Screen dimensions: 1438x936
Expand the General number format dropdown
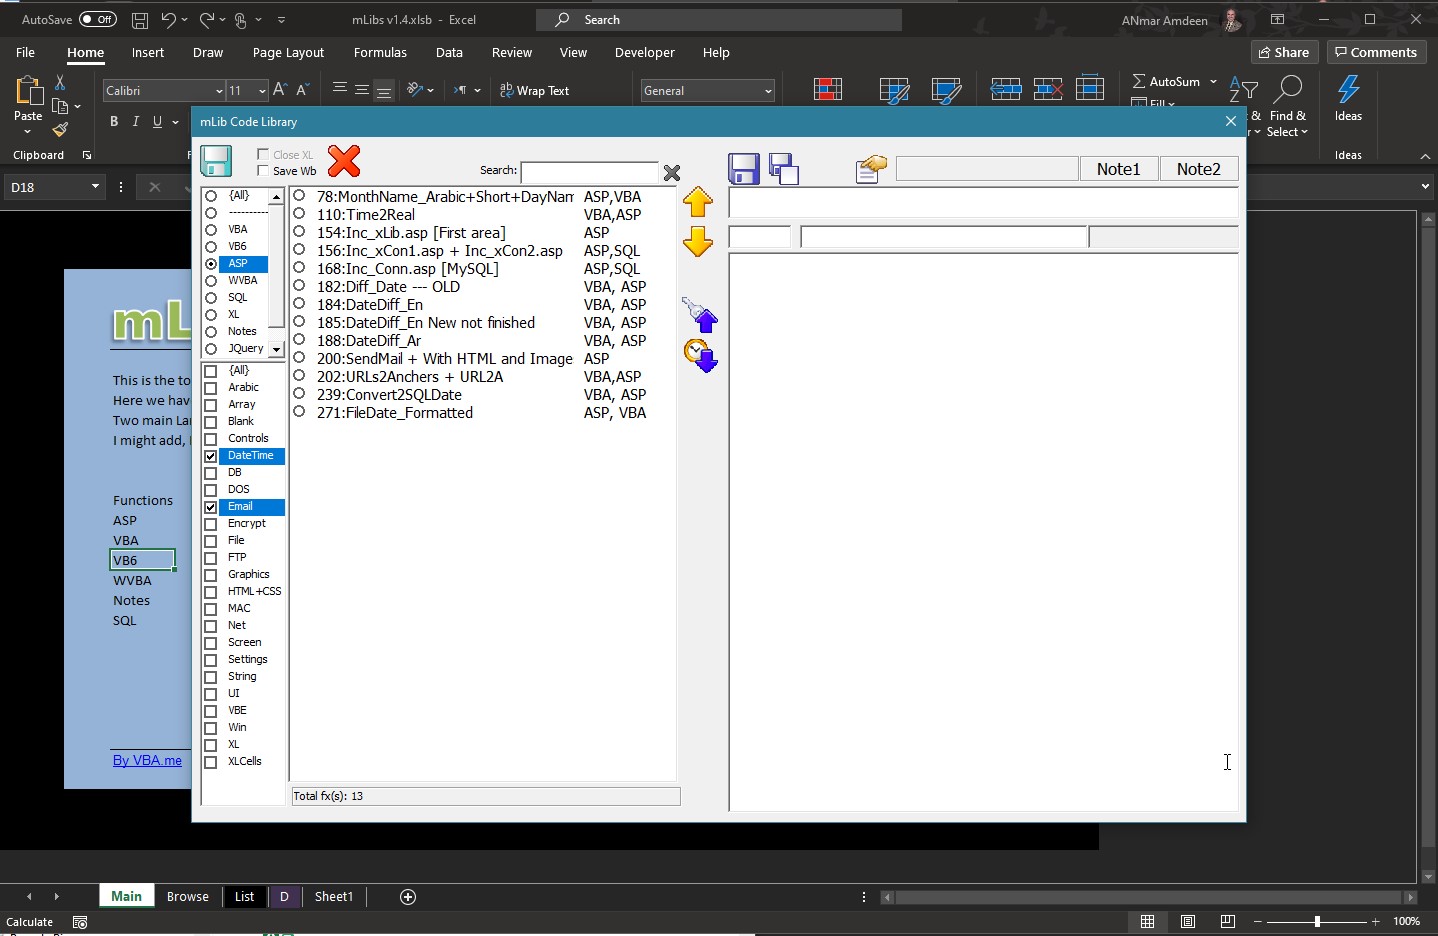[x=767, y=91]
